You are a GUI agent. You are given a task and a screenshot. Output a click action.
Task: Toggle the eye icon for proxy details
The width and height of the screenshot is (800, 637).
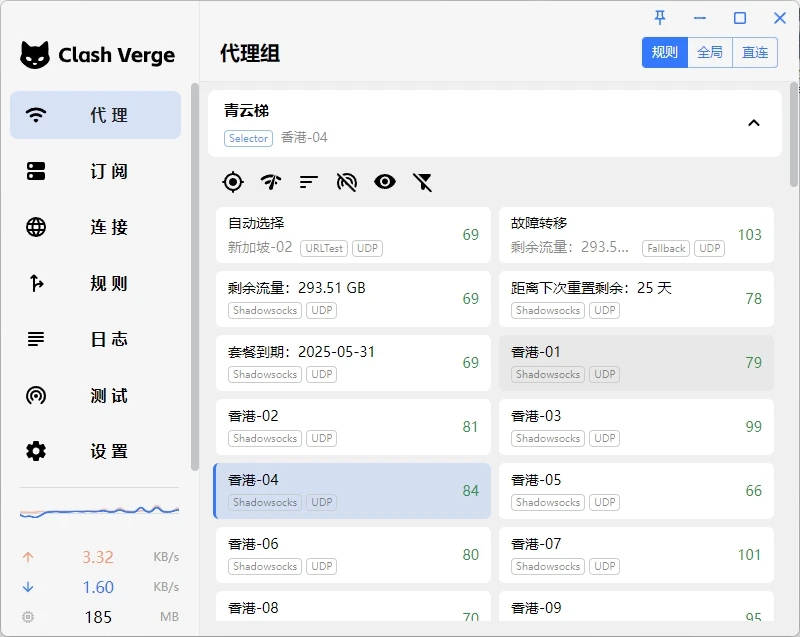[x=385, y=181]
